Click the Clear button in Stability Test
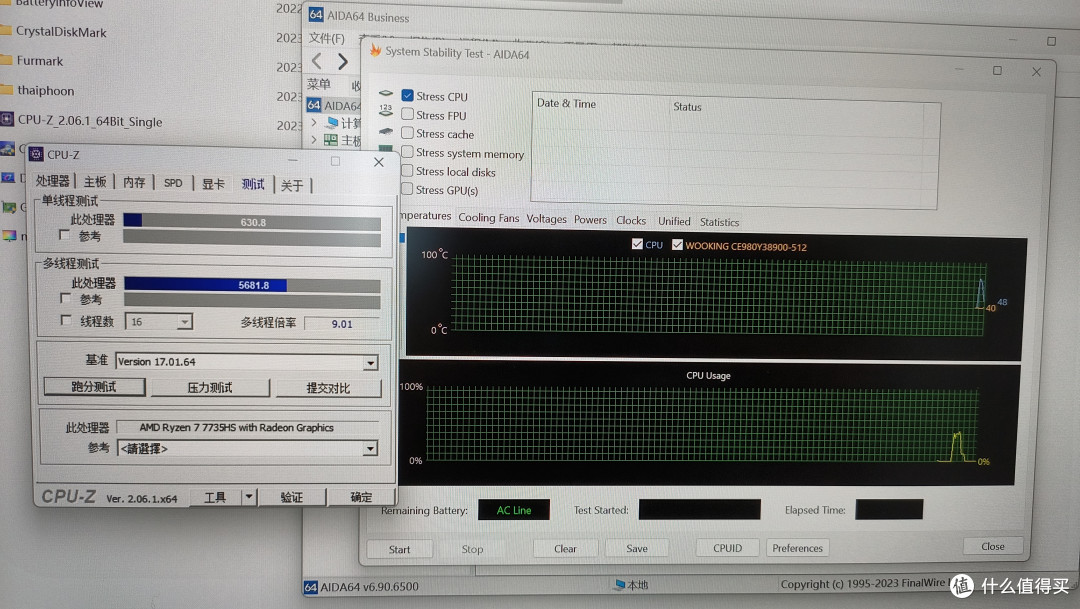This screenshot has height=609, width=1080. (565, 548)
